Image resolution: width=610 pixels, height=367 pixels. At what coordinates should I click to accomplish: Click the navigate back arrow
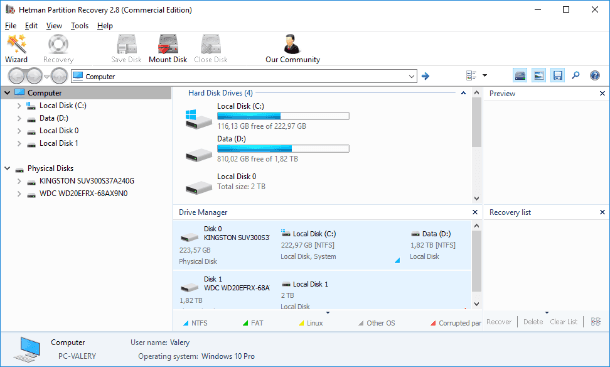coord(16,76)
